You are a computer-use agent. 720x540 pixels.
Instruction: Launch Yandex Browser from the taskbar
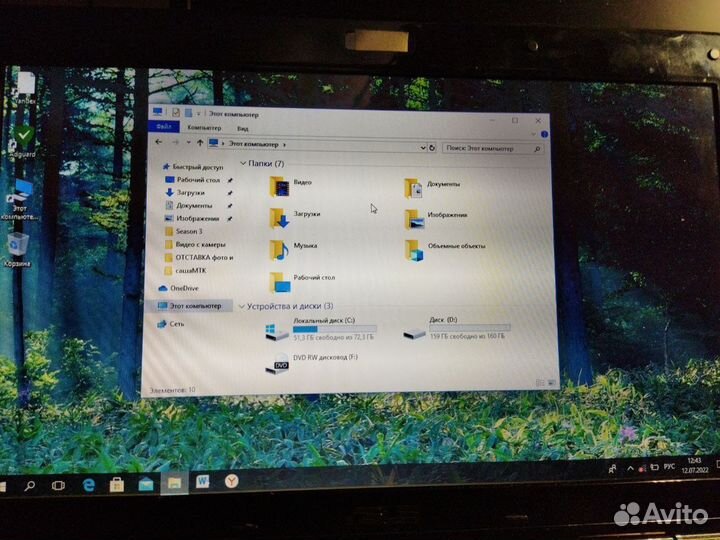231,481
